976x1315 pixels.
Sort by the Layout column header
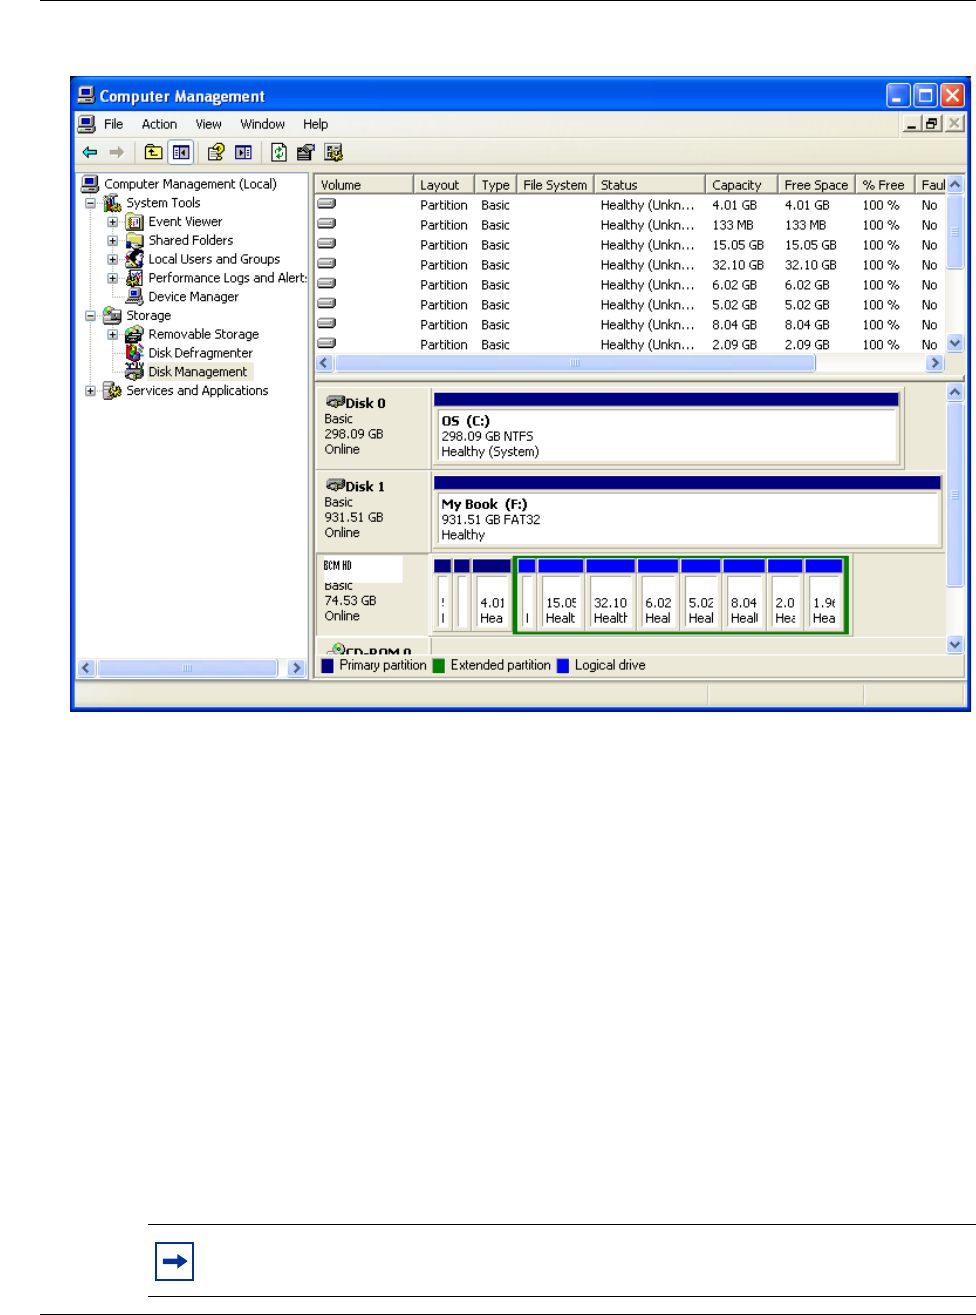(x=444, y=185)
